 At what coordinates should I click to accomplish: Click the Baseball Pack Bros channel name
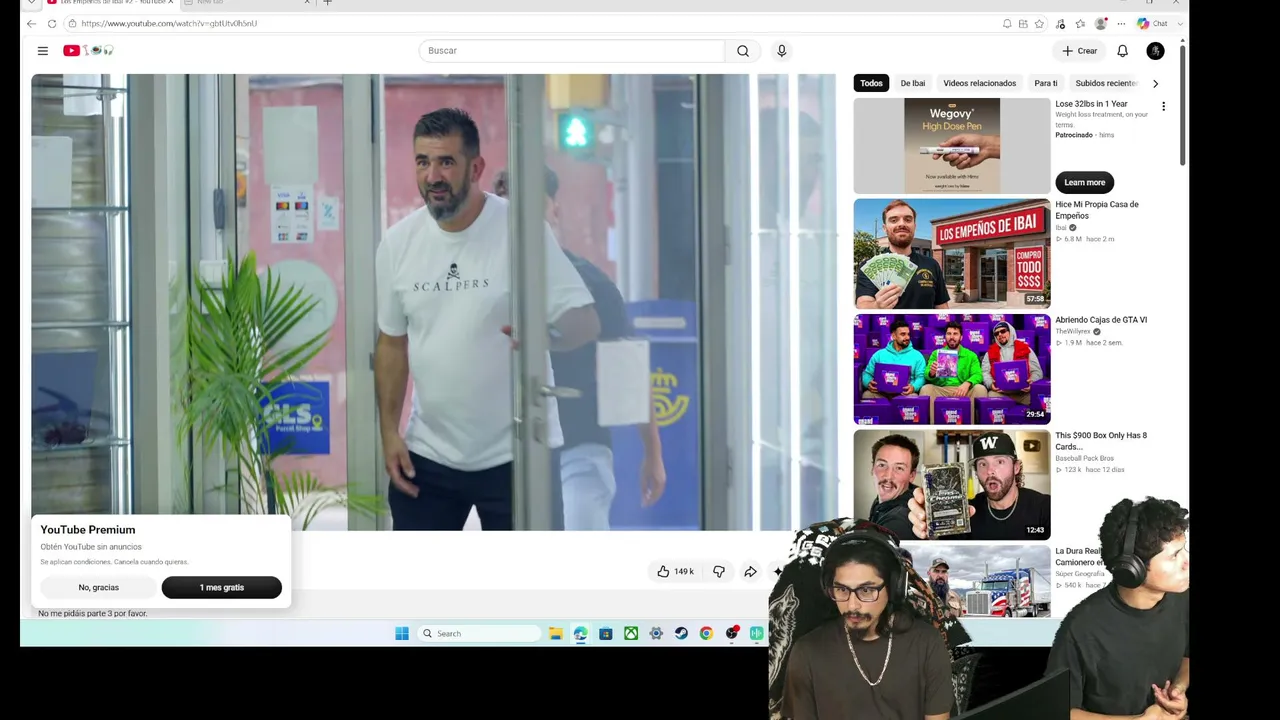tap(1085, 459)
